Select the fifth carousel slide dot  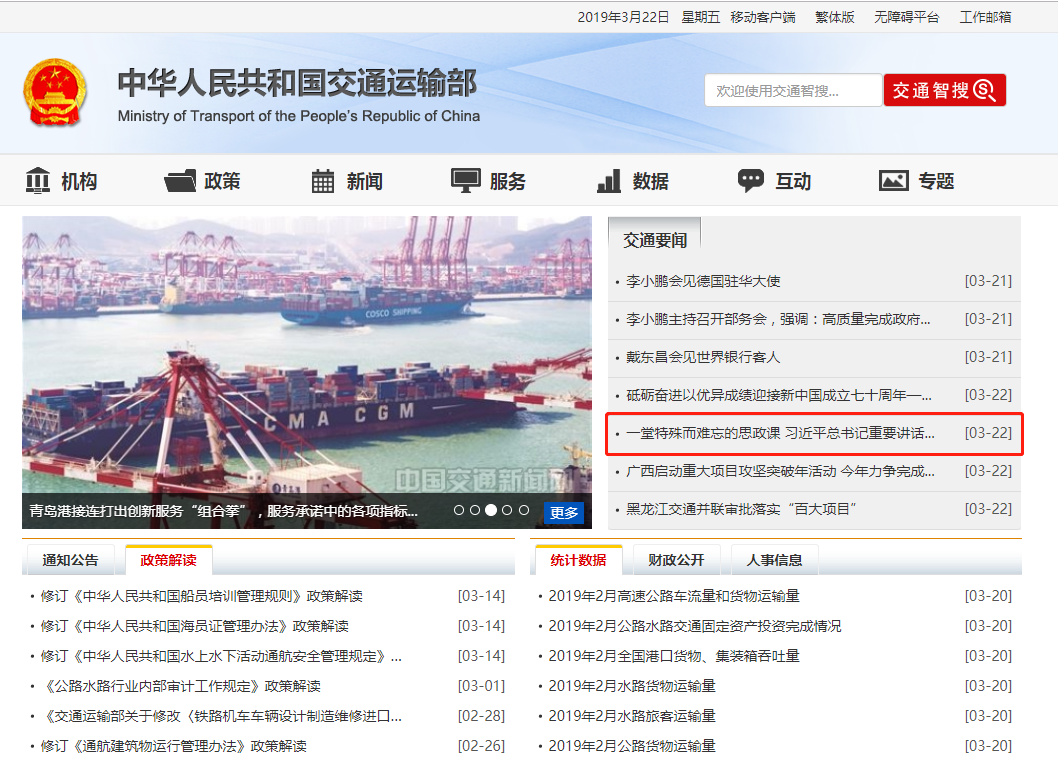point(523,510)
